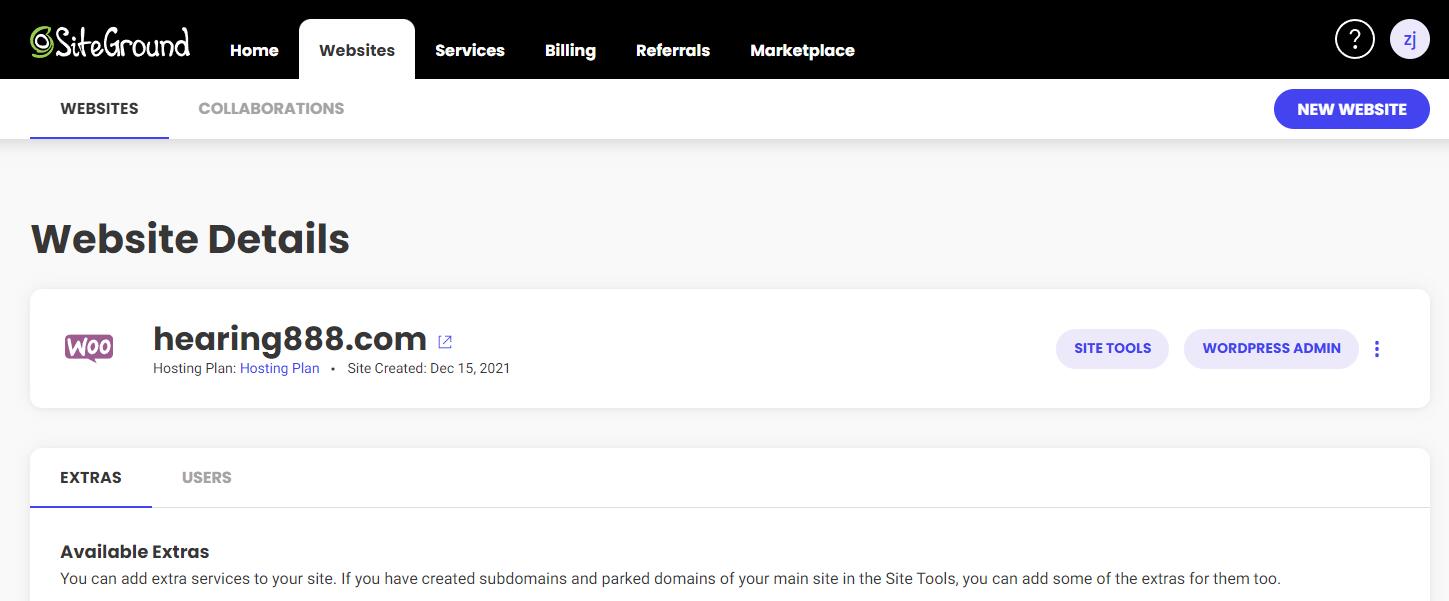Click the New Website button

pos(1352,109)
